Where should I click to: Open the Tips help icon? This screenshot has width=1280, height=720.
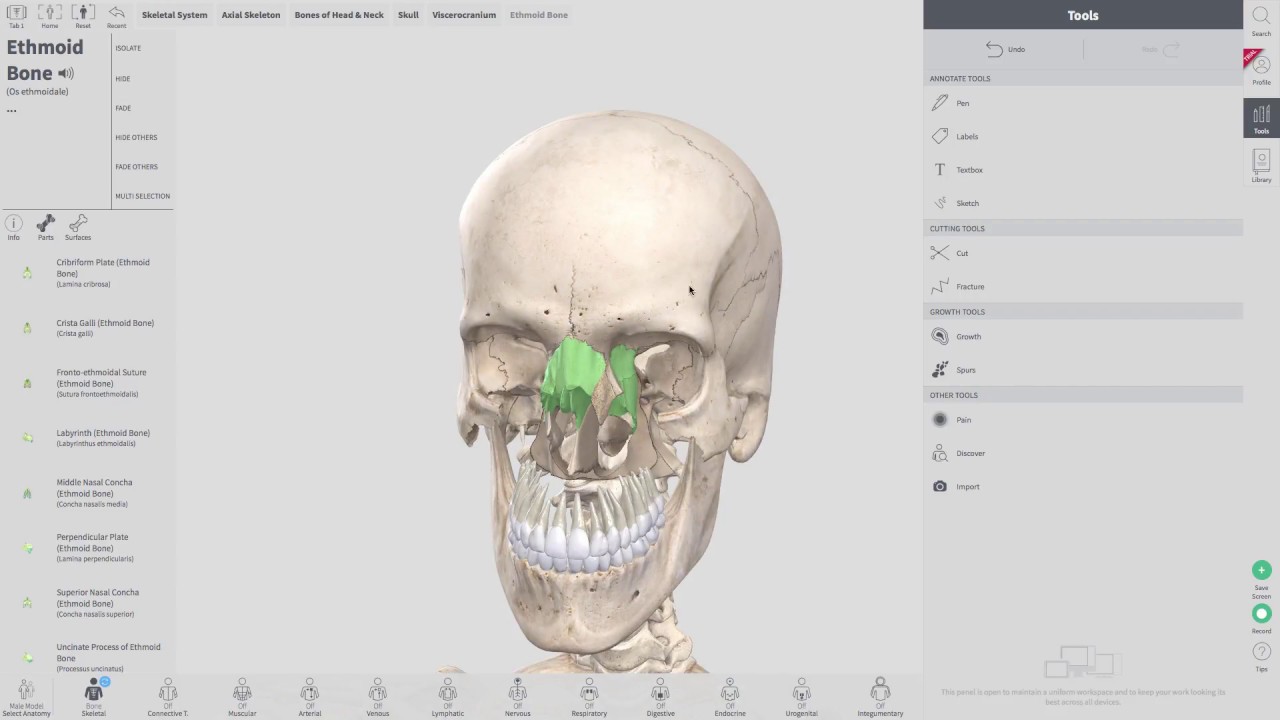(1261, 657)
